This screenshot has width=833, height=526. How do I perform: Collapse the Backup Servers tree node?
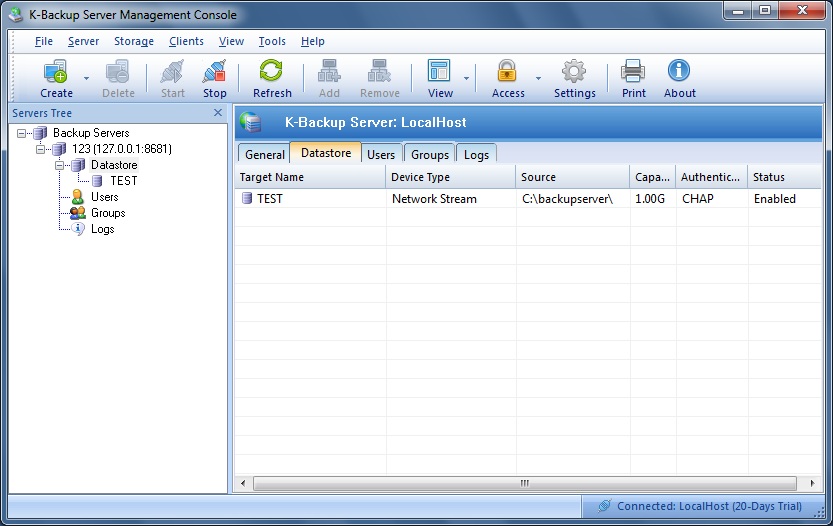(x=21, y=133)
